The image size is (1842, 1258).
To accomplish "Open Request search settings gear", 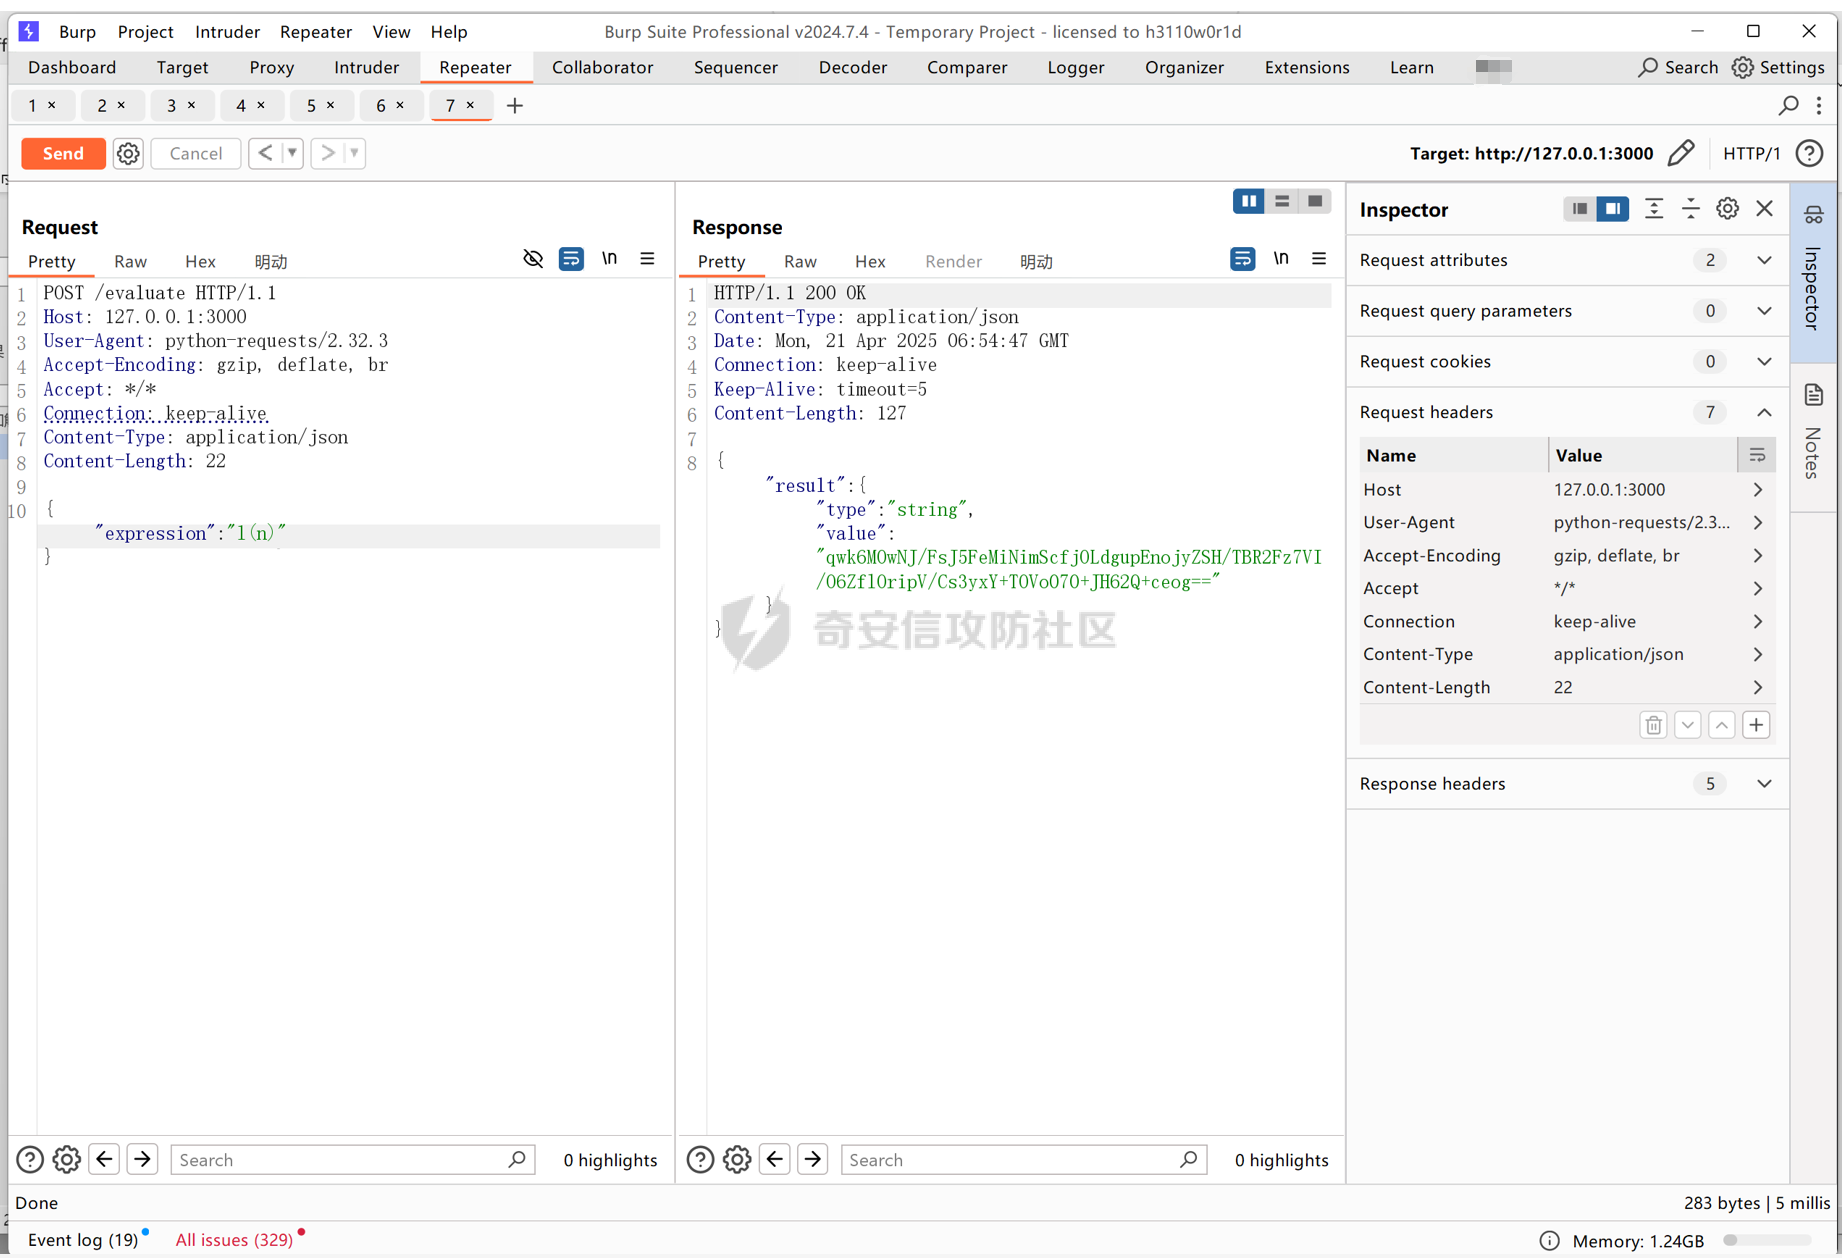I will tap(67, 1159).
